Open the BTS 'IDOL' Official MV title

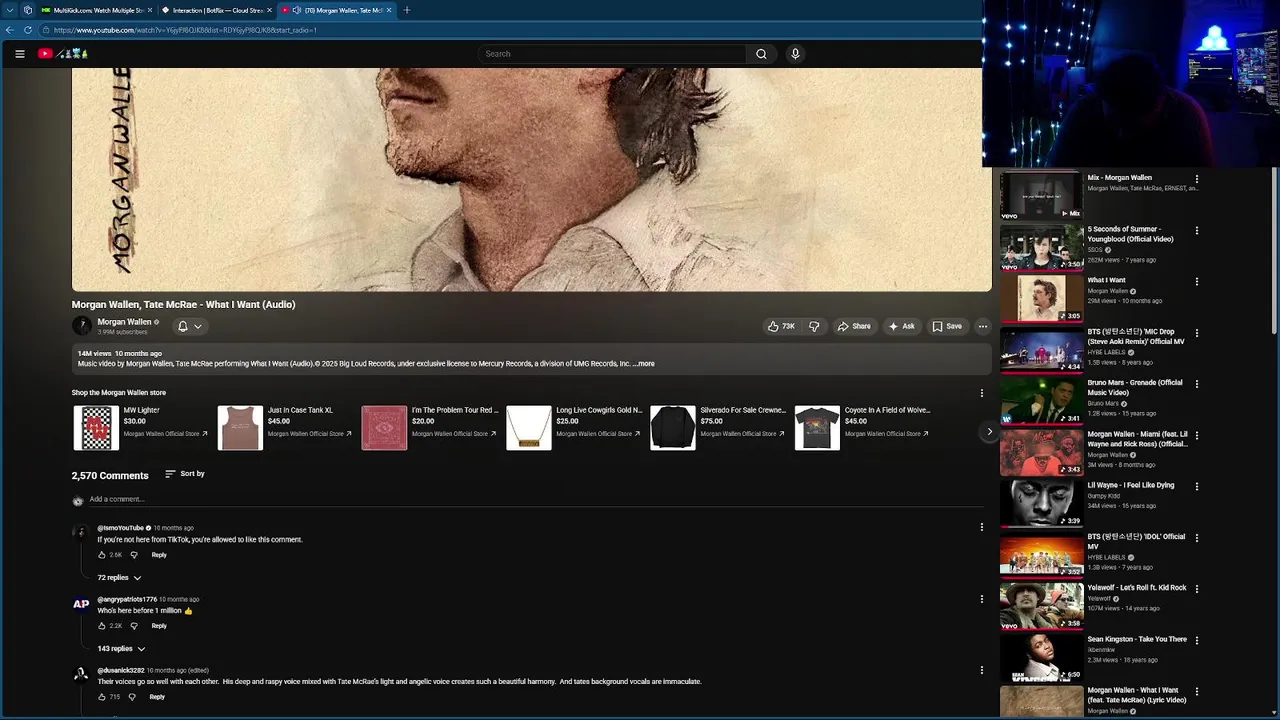coord(1136,541)
